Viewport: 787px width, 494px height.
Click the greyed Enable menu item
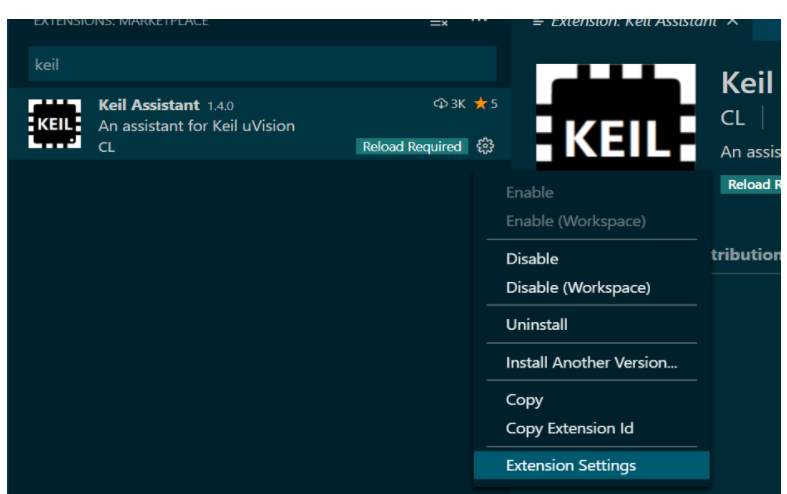530,192
